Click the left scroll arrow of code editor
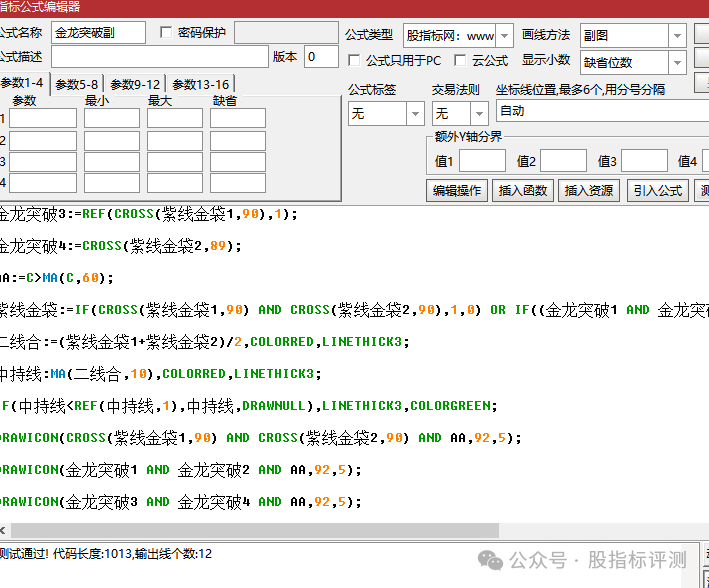Screen dimensions: 709x588 [x=3, y=530]
